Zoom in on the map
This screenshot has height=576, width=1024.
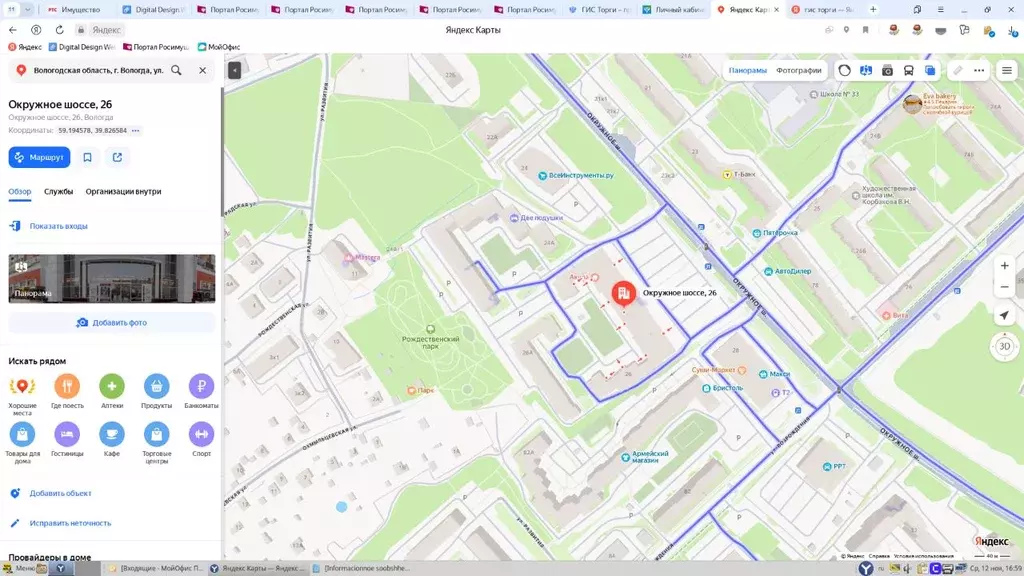tap(1004, 266)
